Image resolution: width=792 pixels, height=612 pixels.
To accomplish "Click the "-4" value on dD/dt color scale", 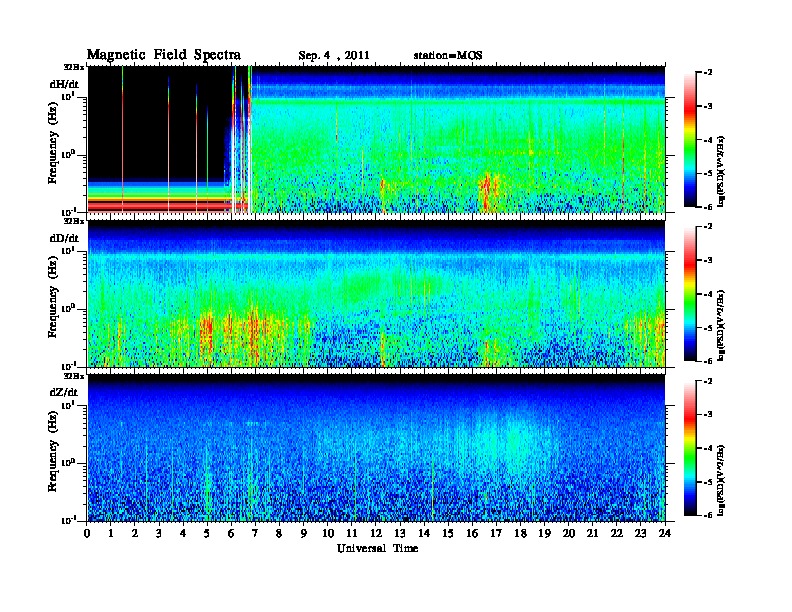I will [x=708, y=294].
